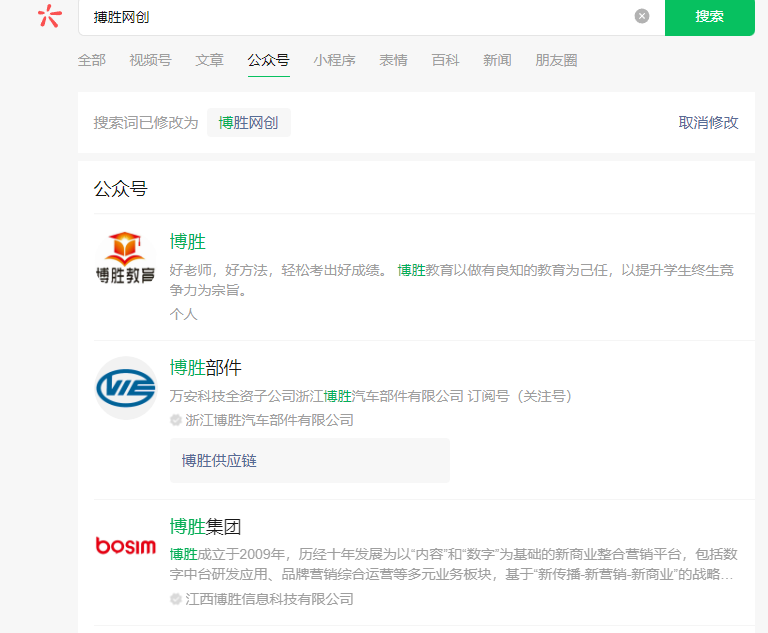Open the 博胜供应链 menu item
Image resolution: width=768 pixels, height=633 pixels.
pyautogui.click(x=310, y=461)
